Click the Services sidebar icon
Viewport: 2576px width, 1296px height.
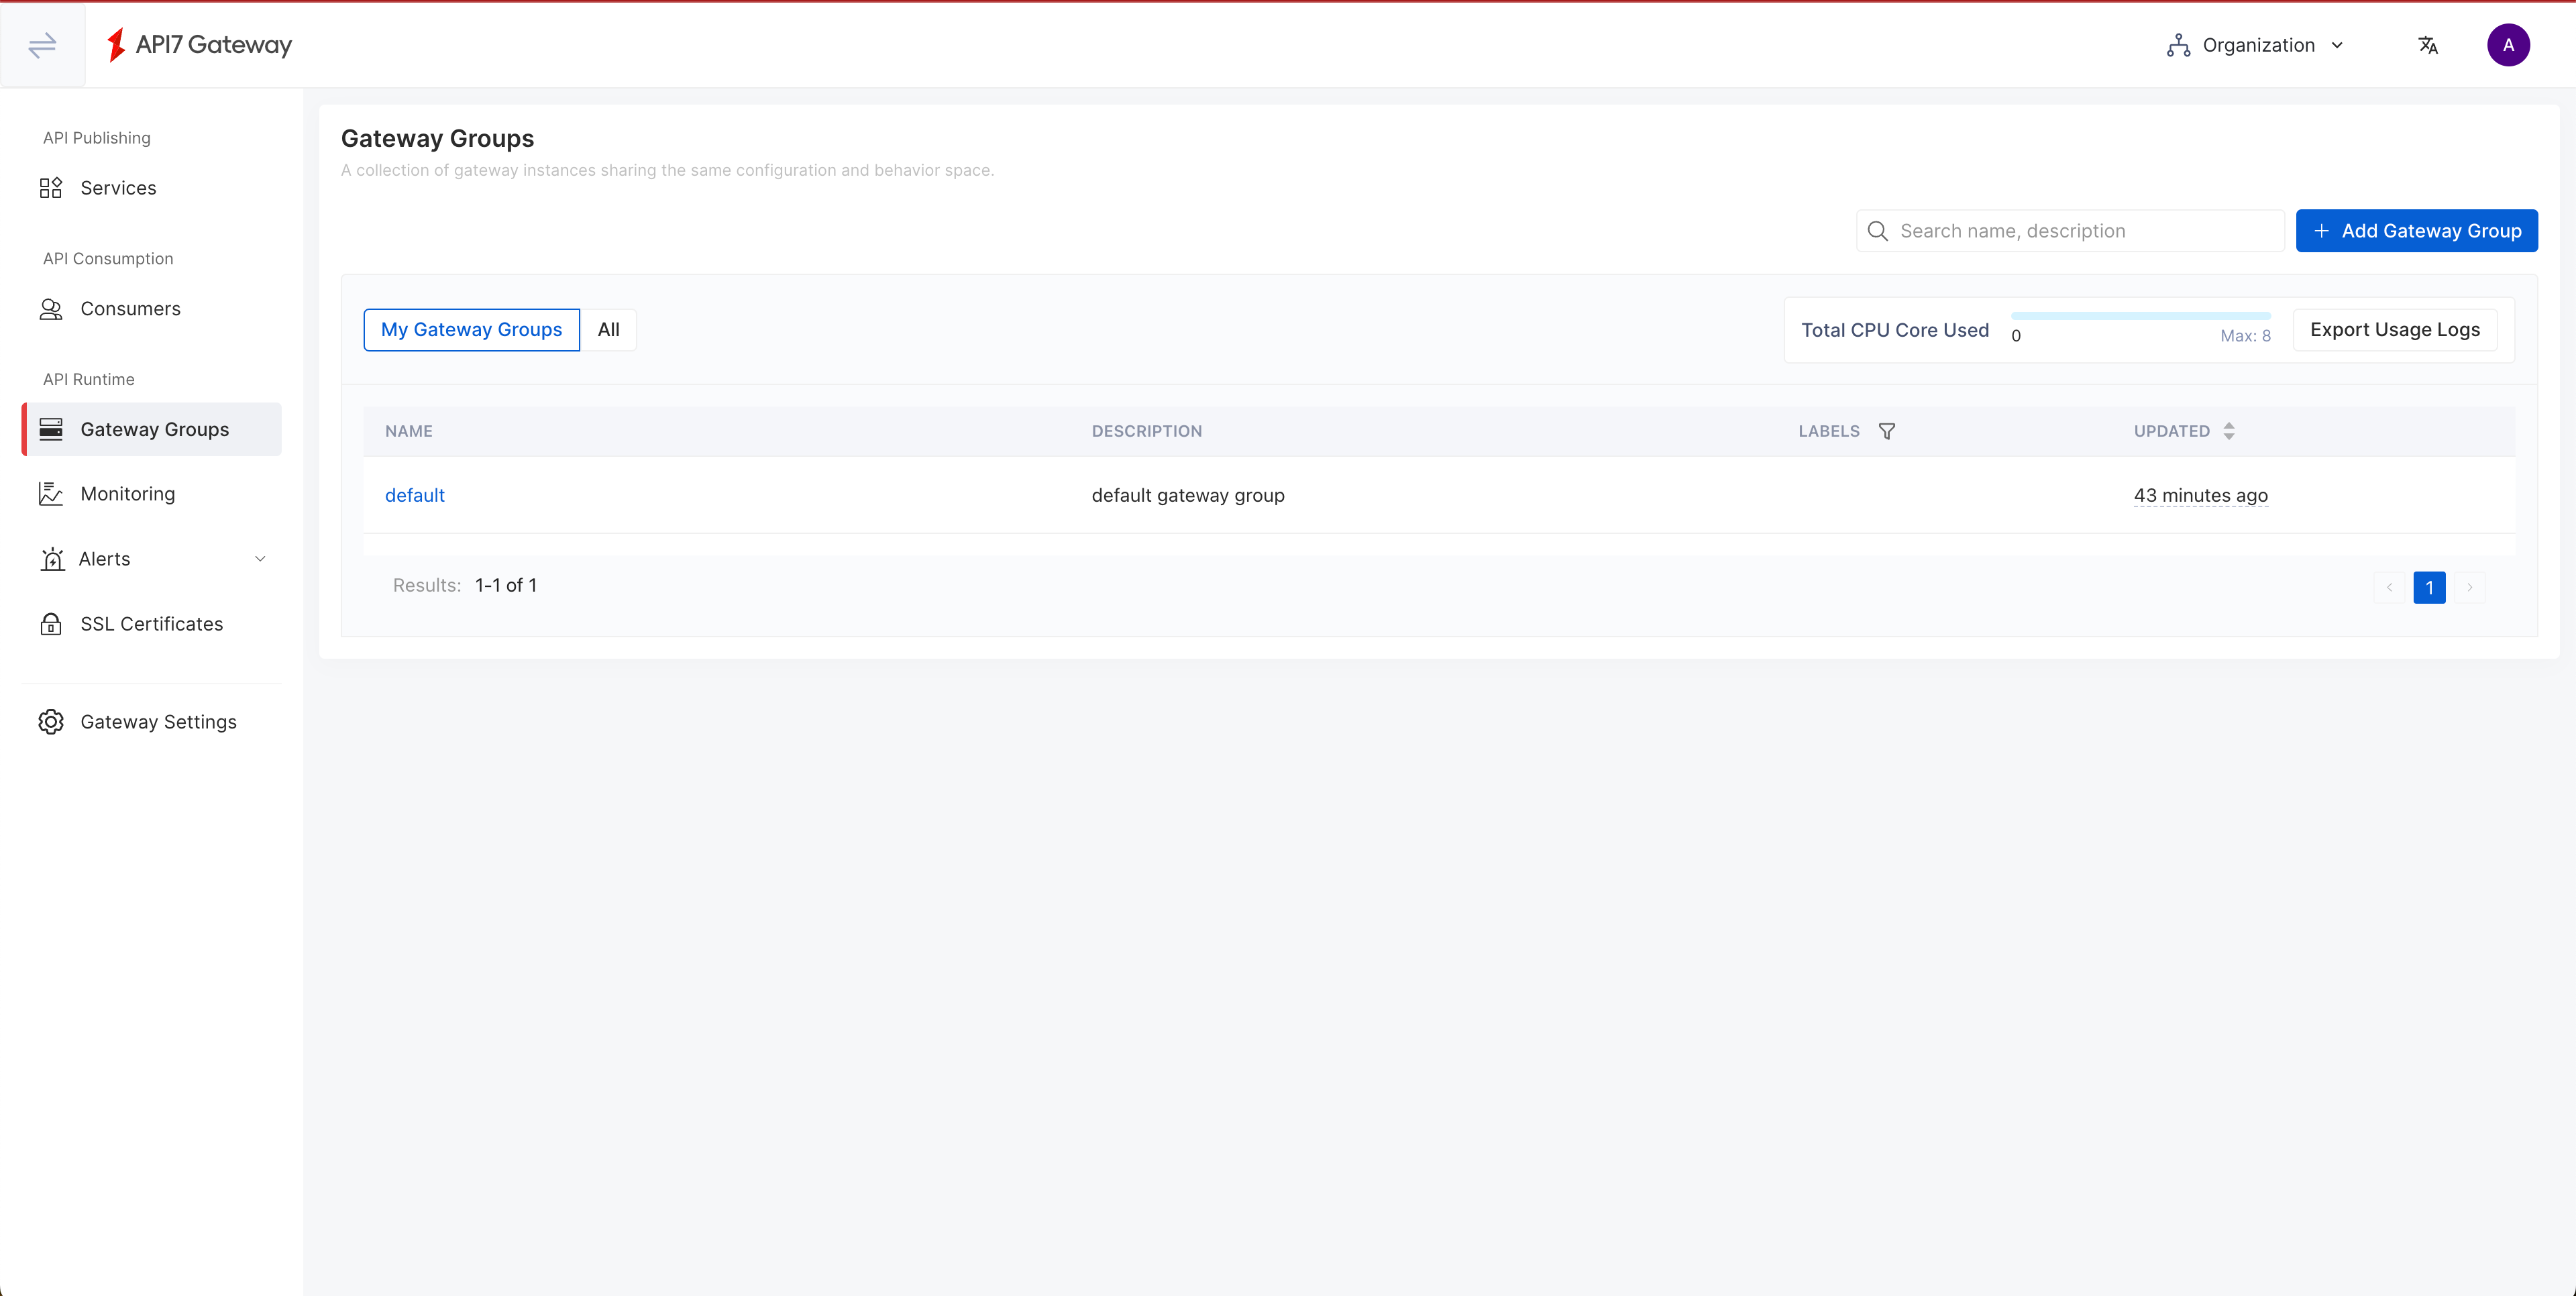click(51, 186)
